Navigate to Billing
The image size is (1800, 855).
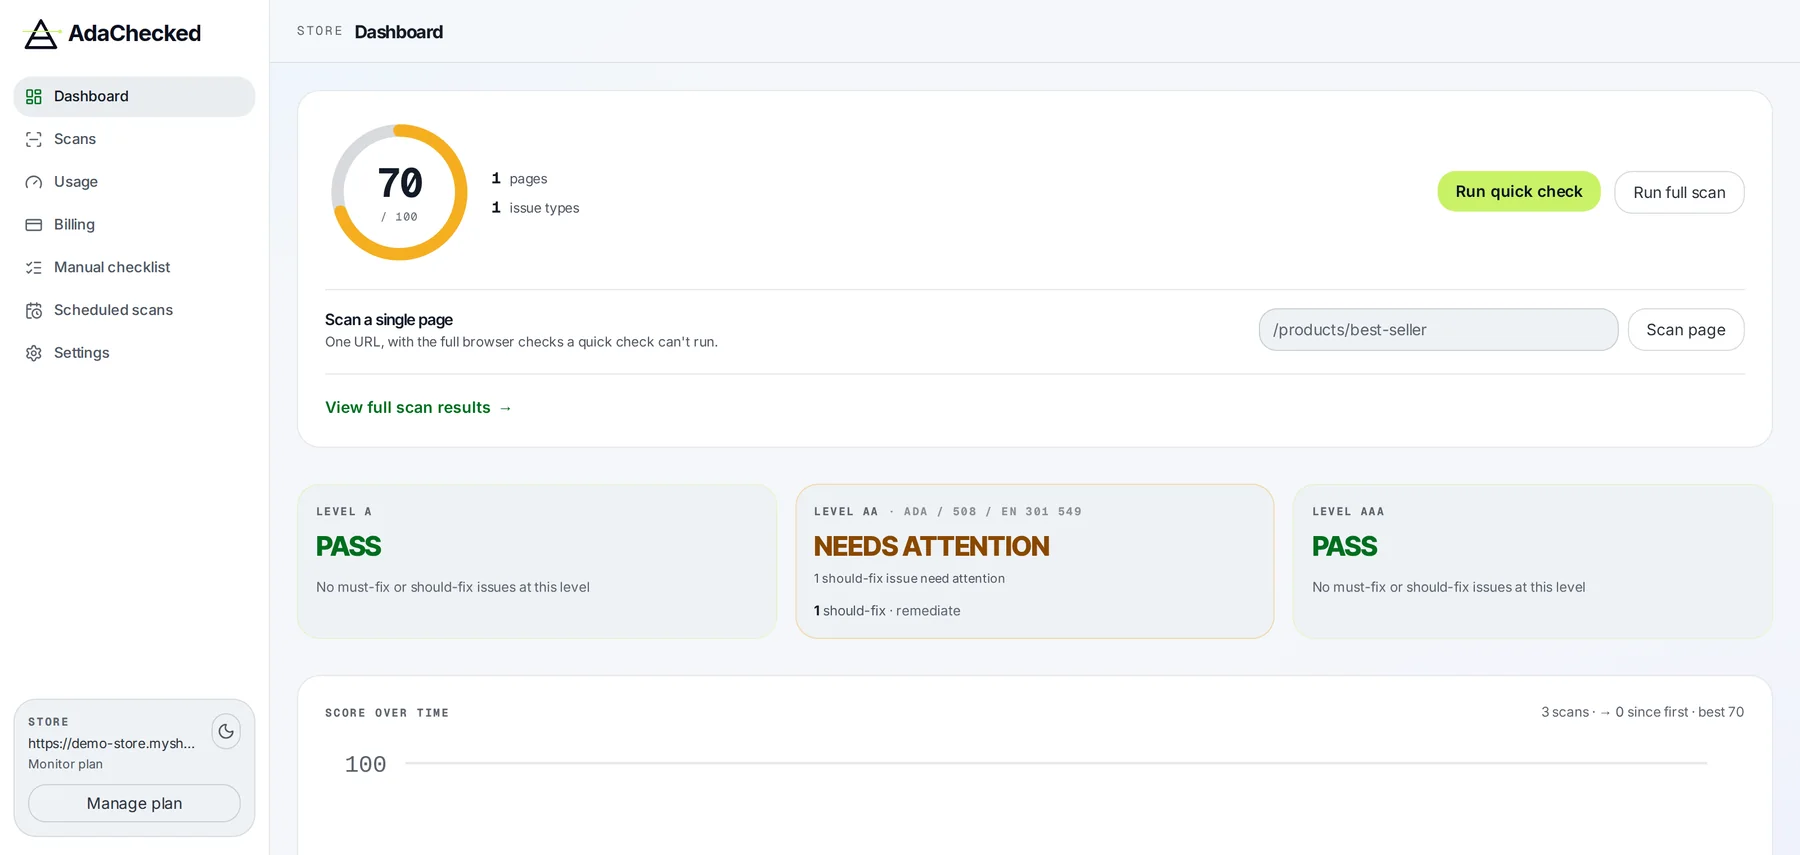pos(134,225)
